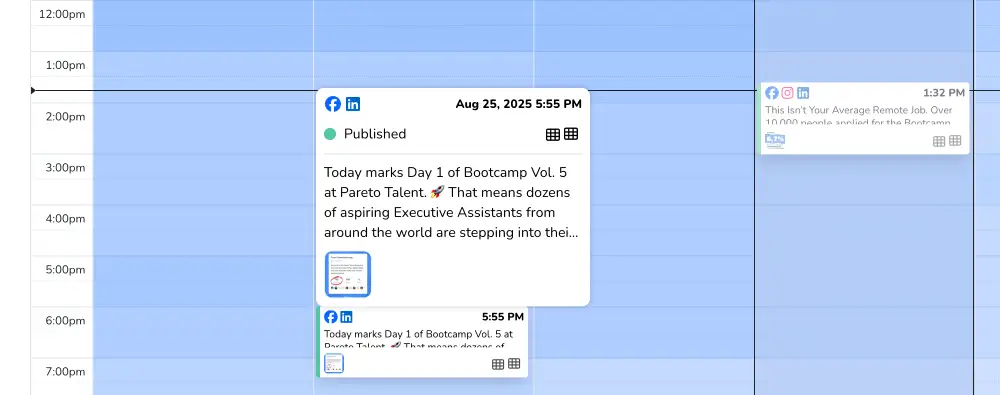Click the Facebook icon in the expanded post popup
This screenshot has width=1000, height=395.
pos(332,104)
